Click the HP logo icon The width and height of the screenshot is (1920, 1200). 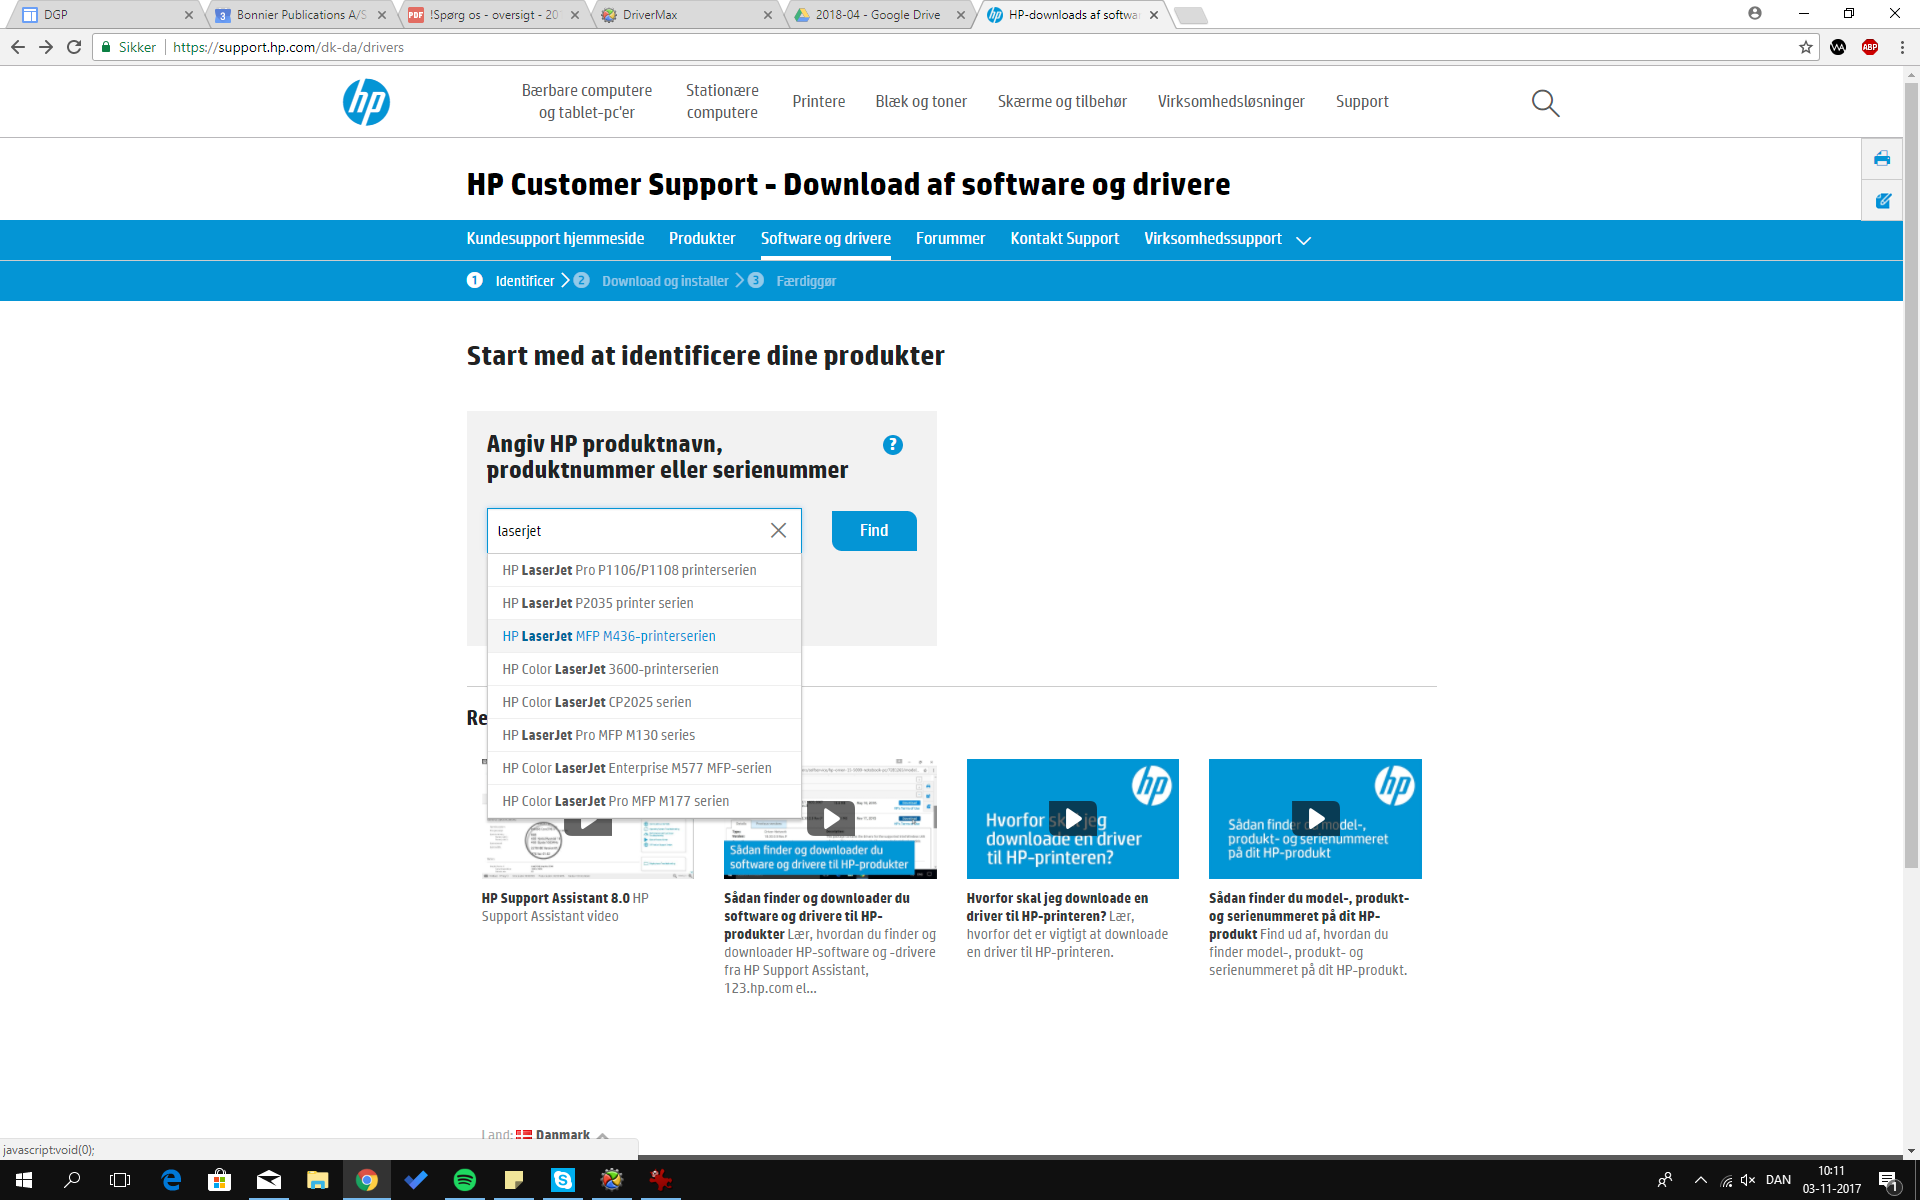click(366, 102)
